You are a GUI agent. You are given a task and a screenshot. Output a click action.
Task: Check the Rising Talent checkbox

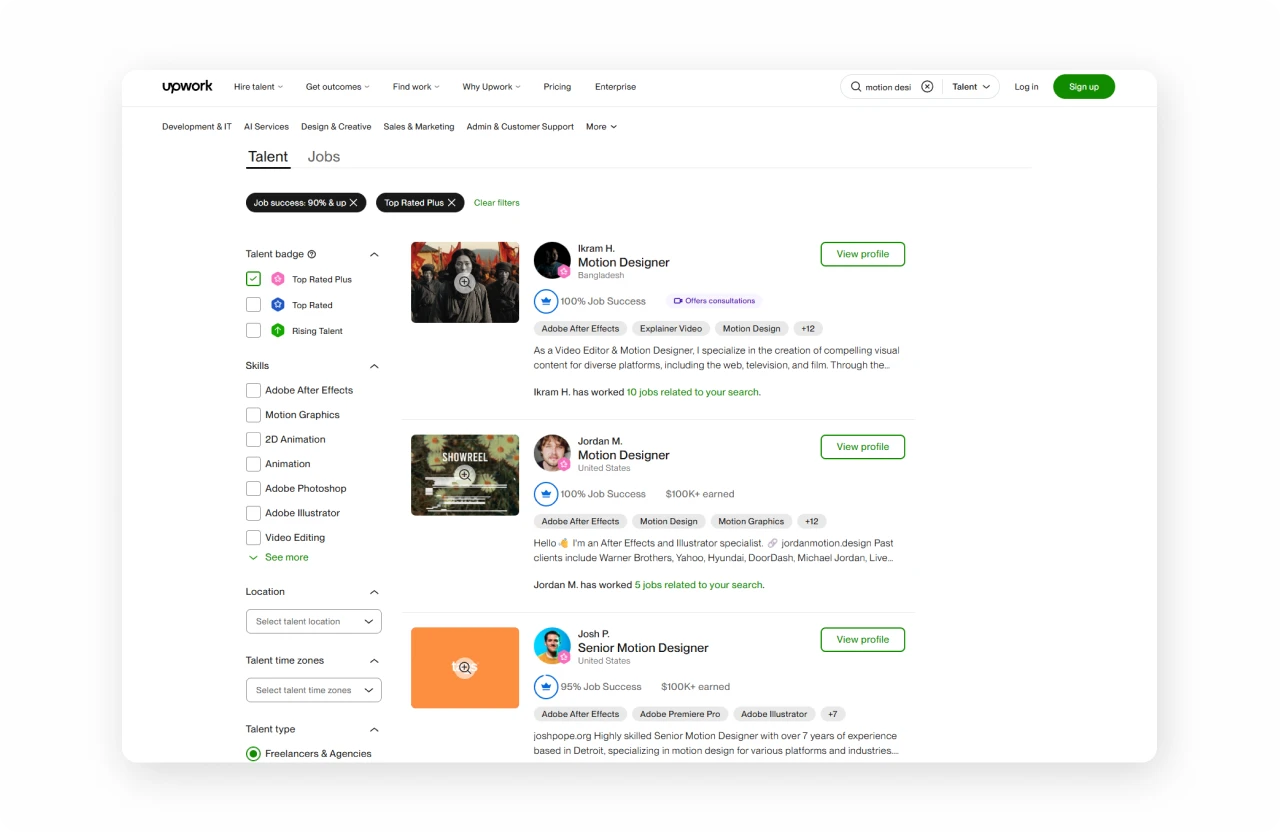(253, 330)
